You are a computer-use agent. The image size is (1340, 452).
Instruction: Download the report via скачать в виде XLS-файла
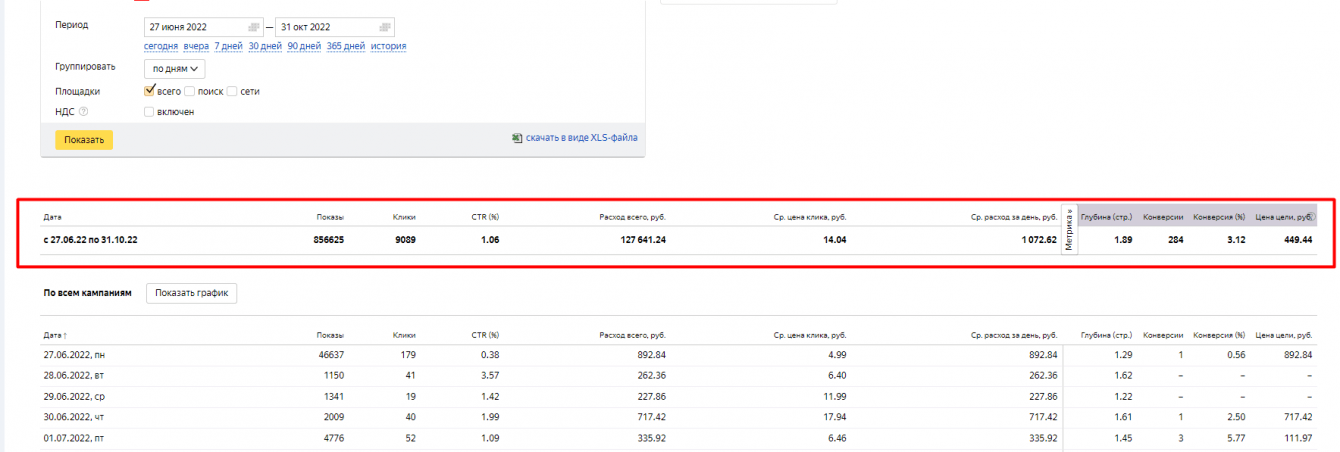581,138
